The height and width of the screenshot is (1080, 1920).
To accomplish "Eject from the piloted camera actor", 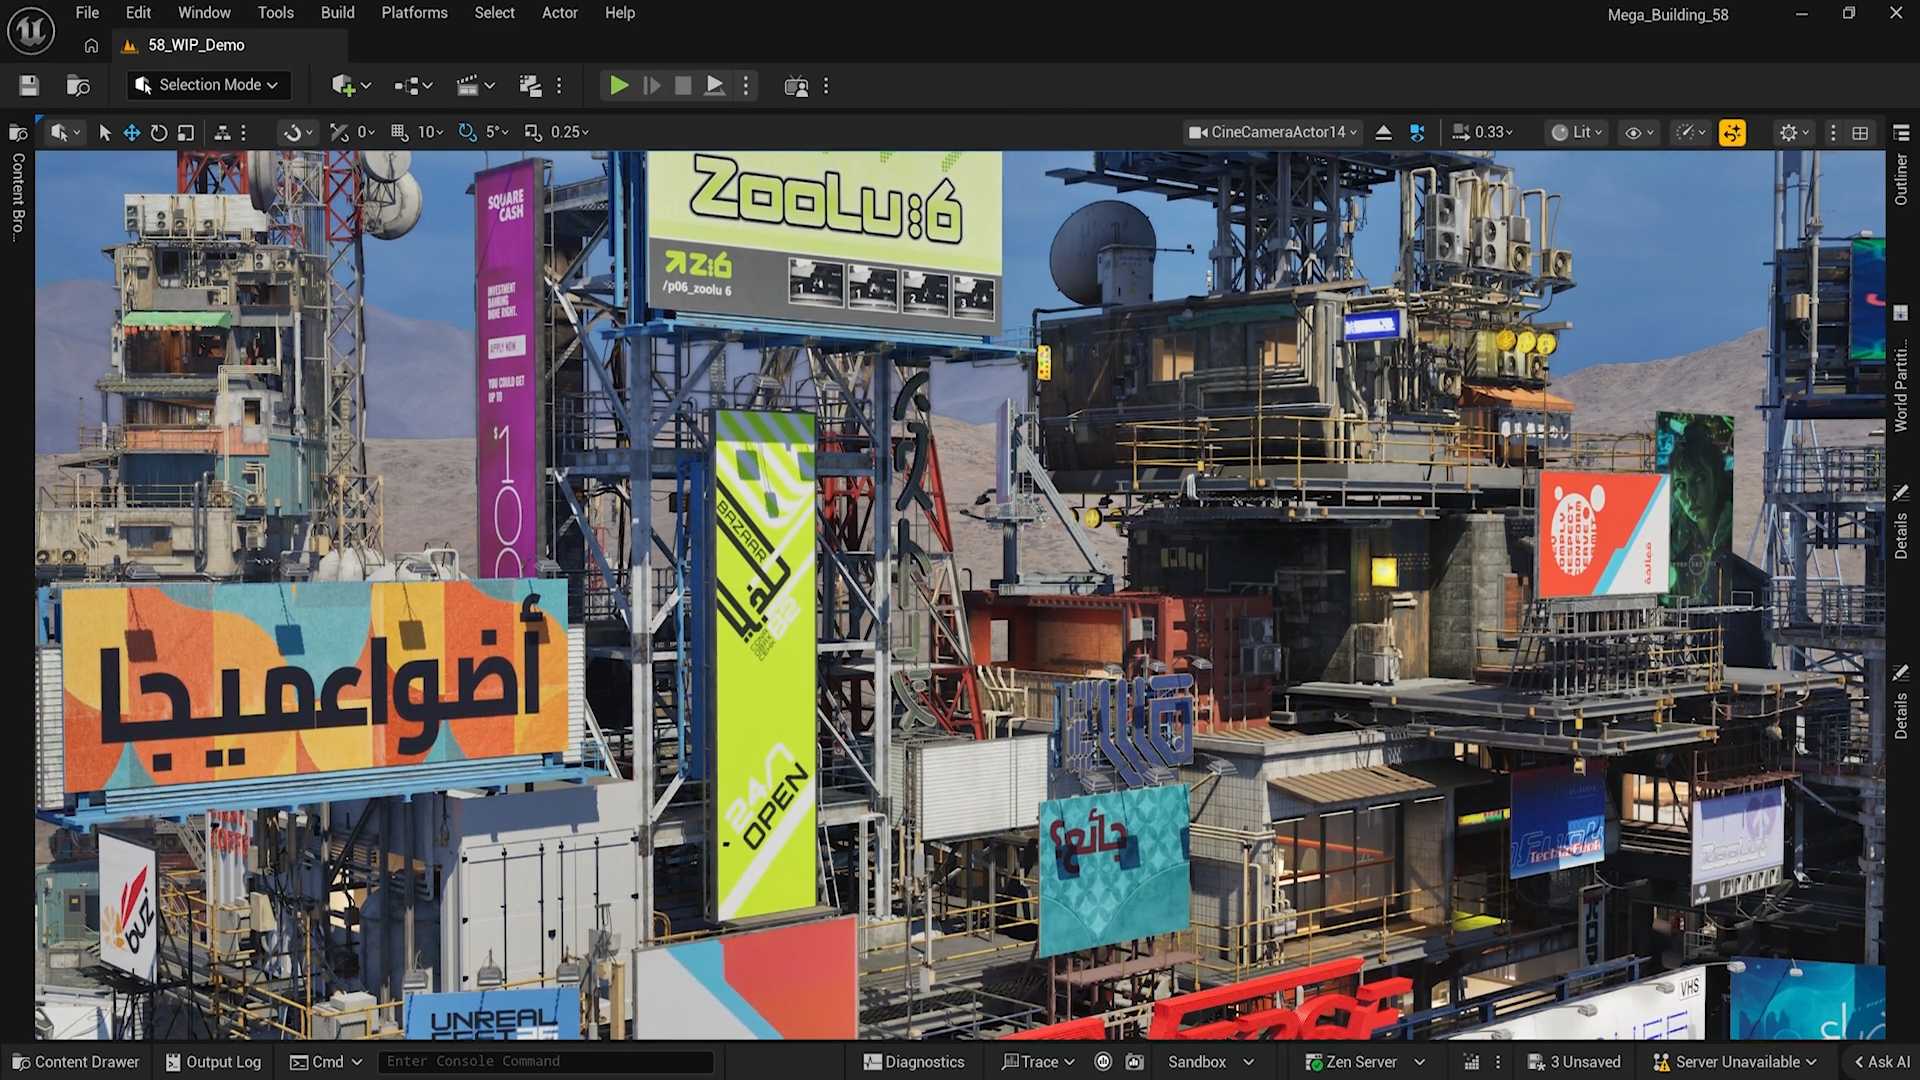I will pyautogui.click(x=1384, y=132).
